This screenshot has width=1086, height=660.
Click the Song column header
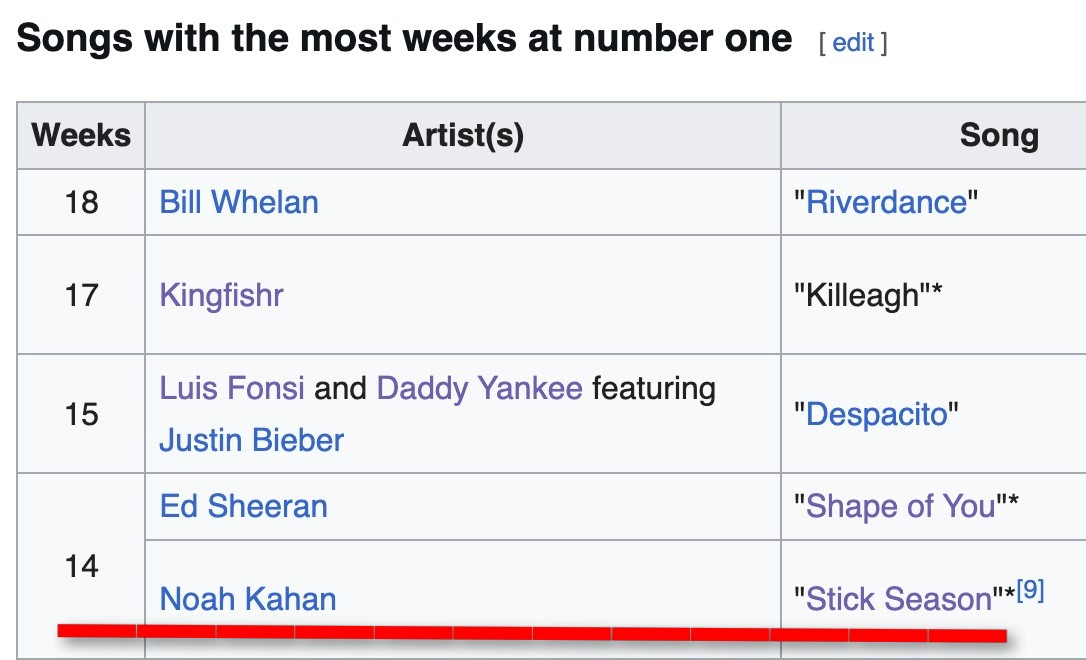pyautogui.click(x=998, y=135)
